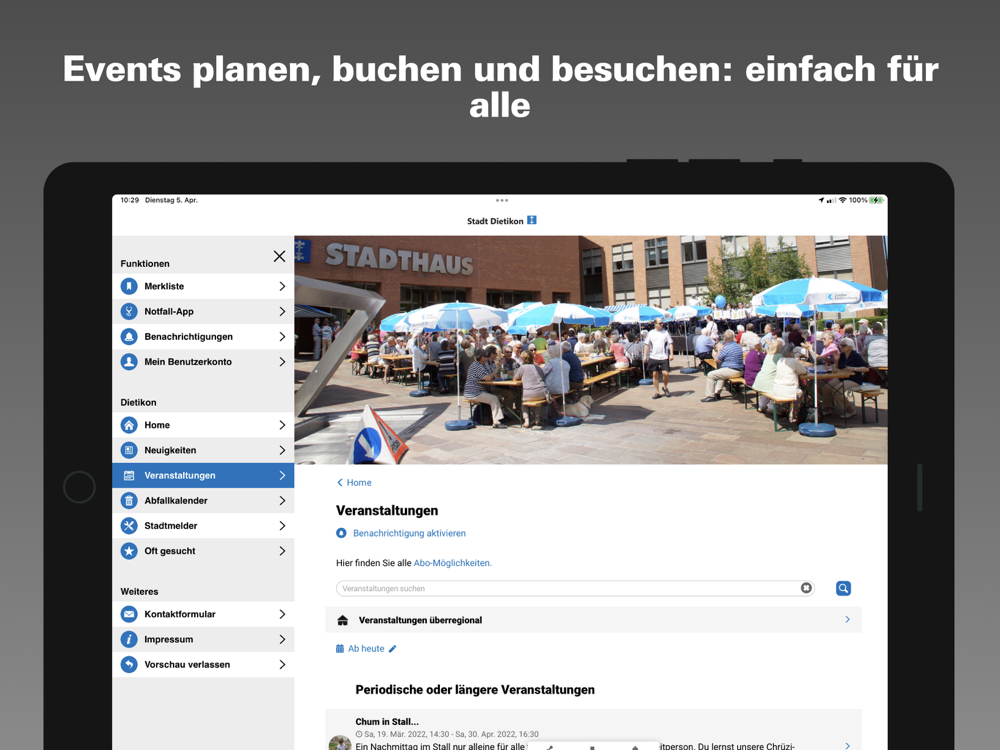This screenshot has width=1000, height=750.
Task: Click the Stadt Dietikon crest icon in header
Action: click(532, 220)
